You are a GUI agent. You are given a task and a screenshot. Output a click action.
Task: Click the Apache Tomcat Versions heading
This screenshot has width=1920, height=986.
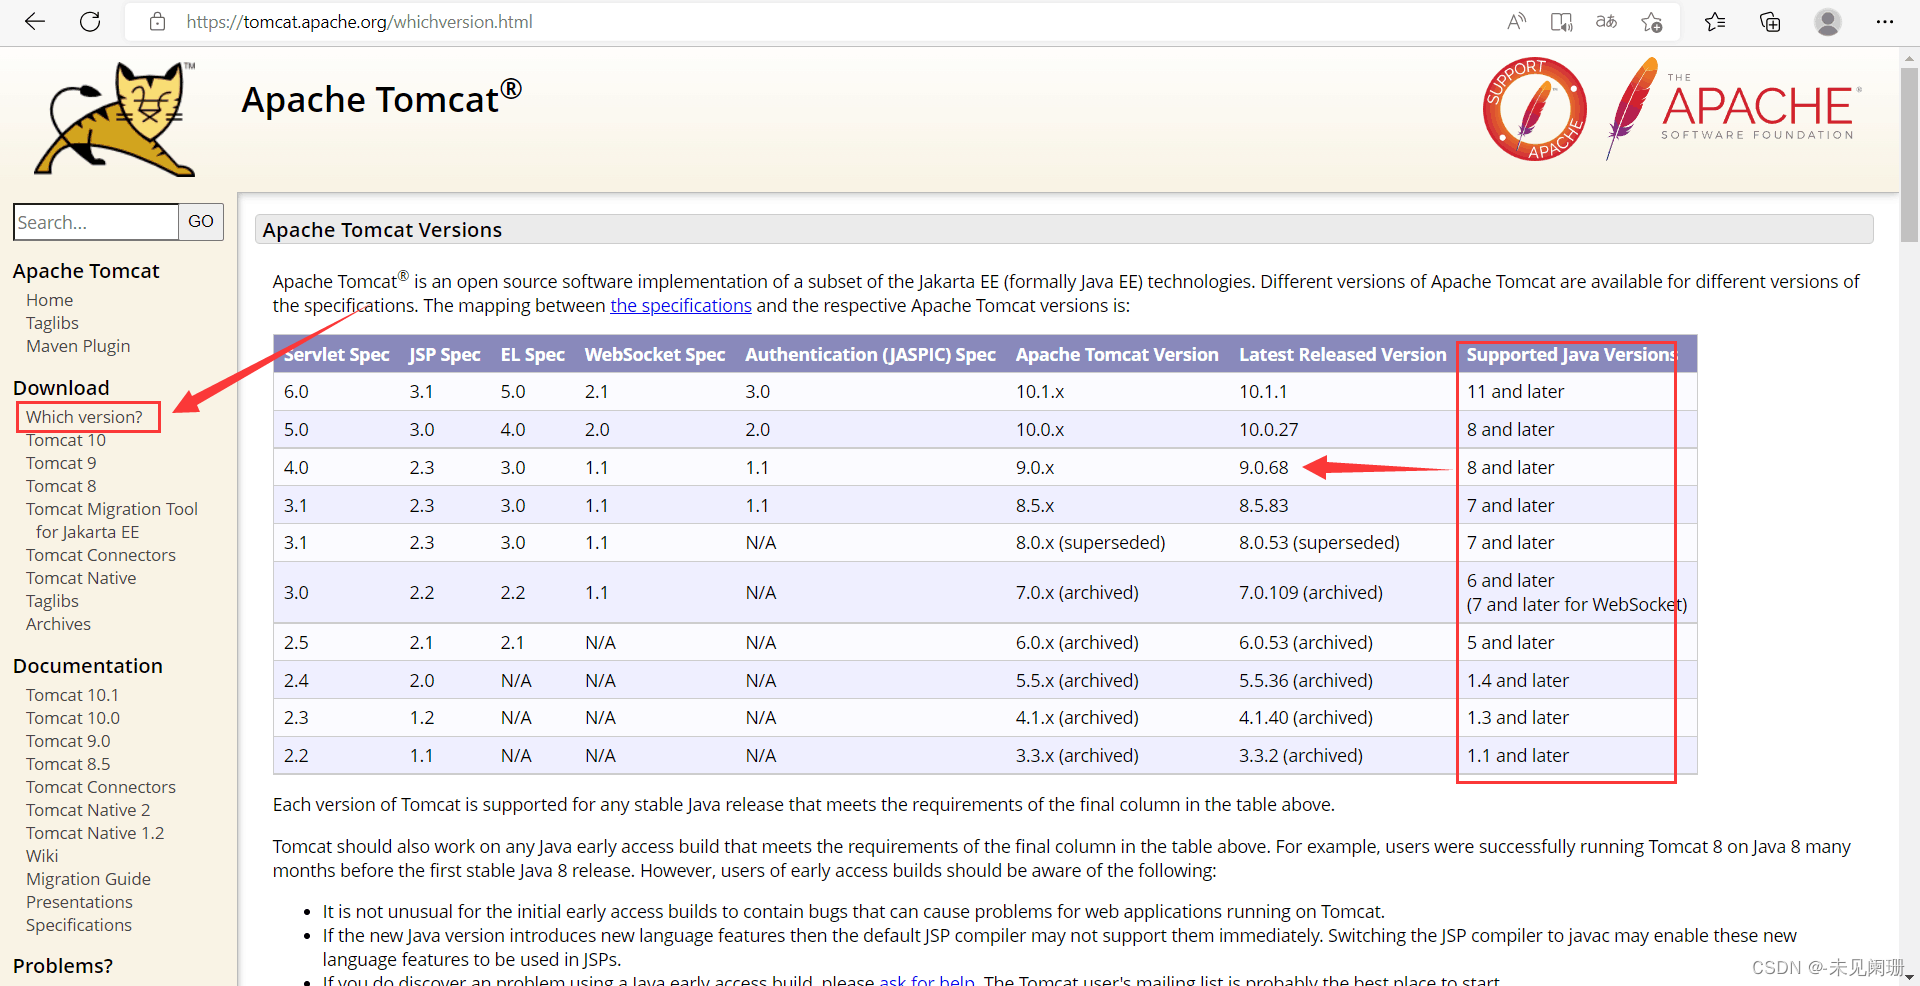pyautogui.click(x=382, y=230)
